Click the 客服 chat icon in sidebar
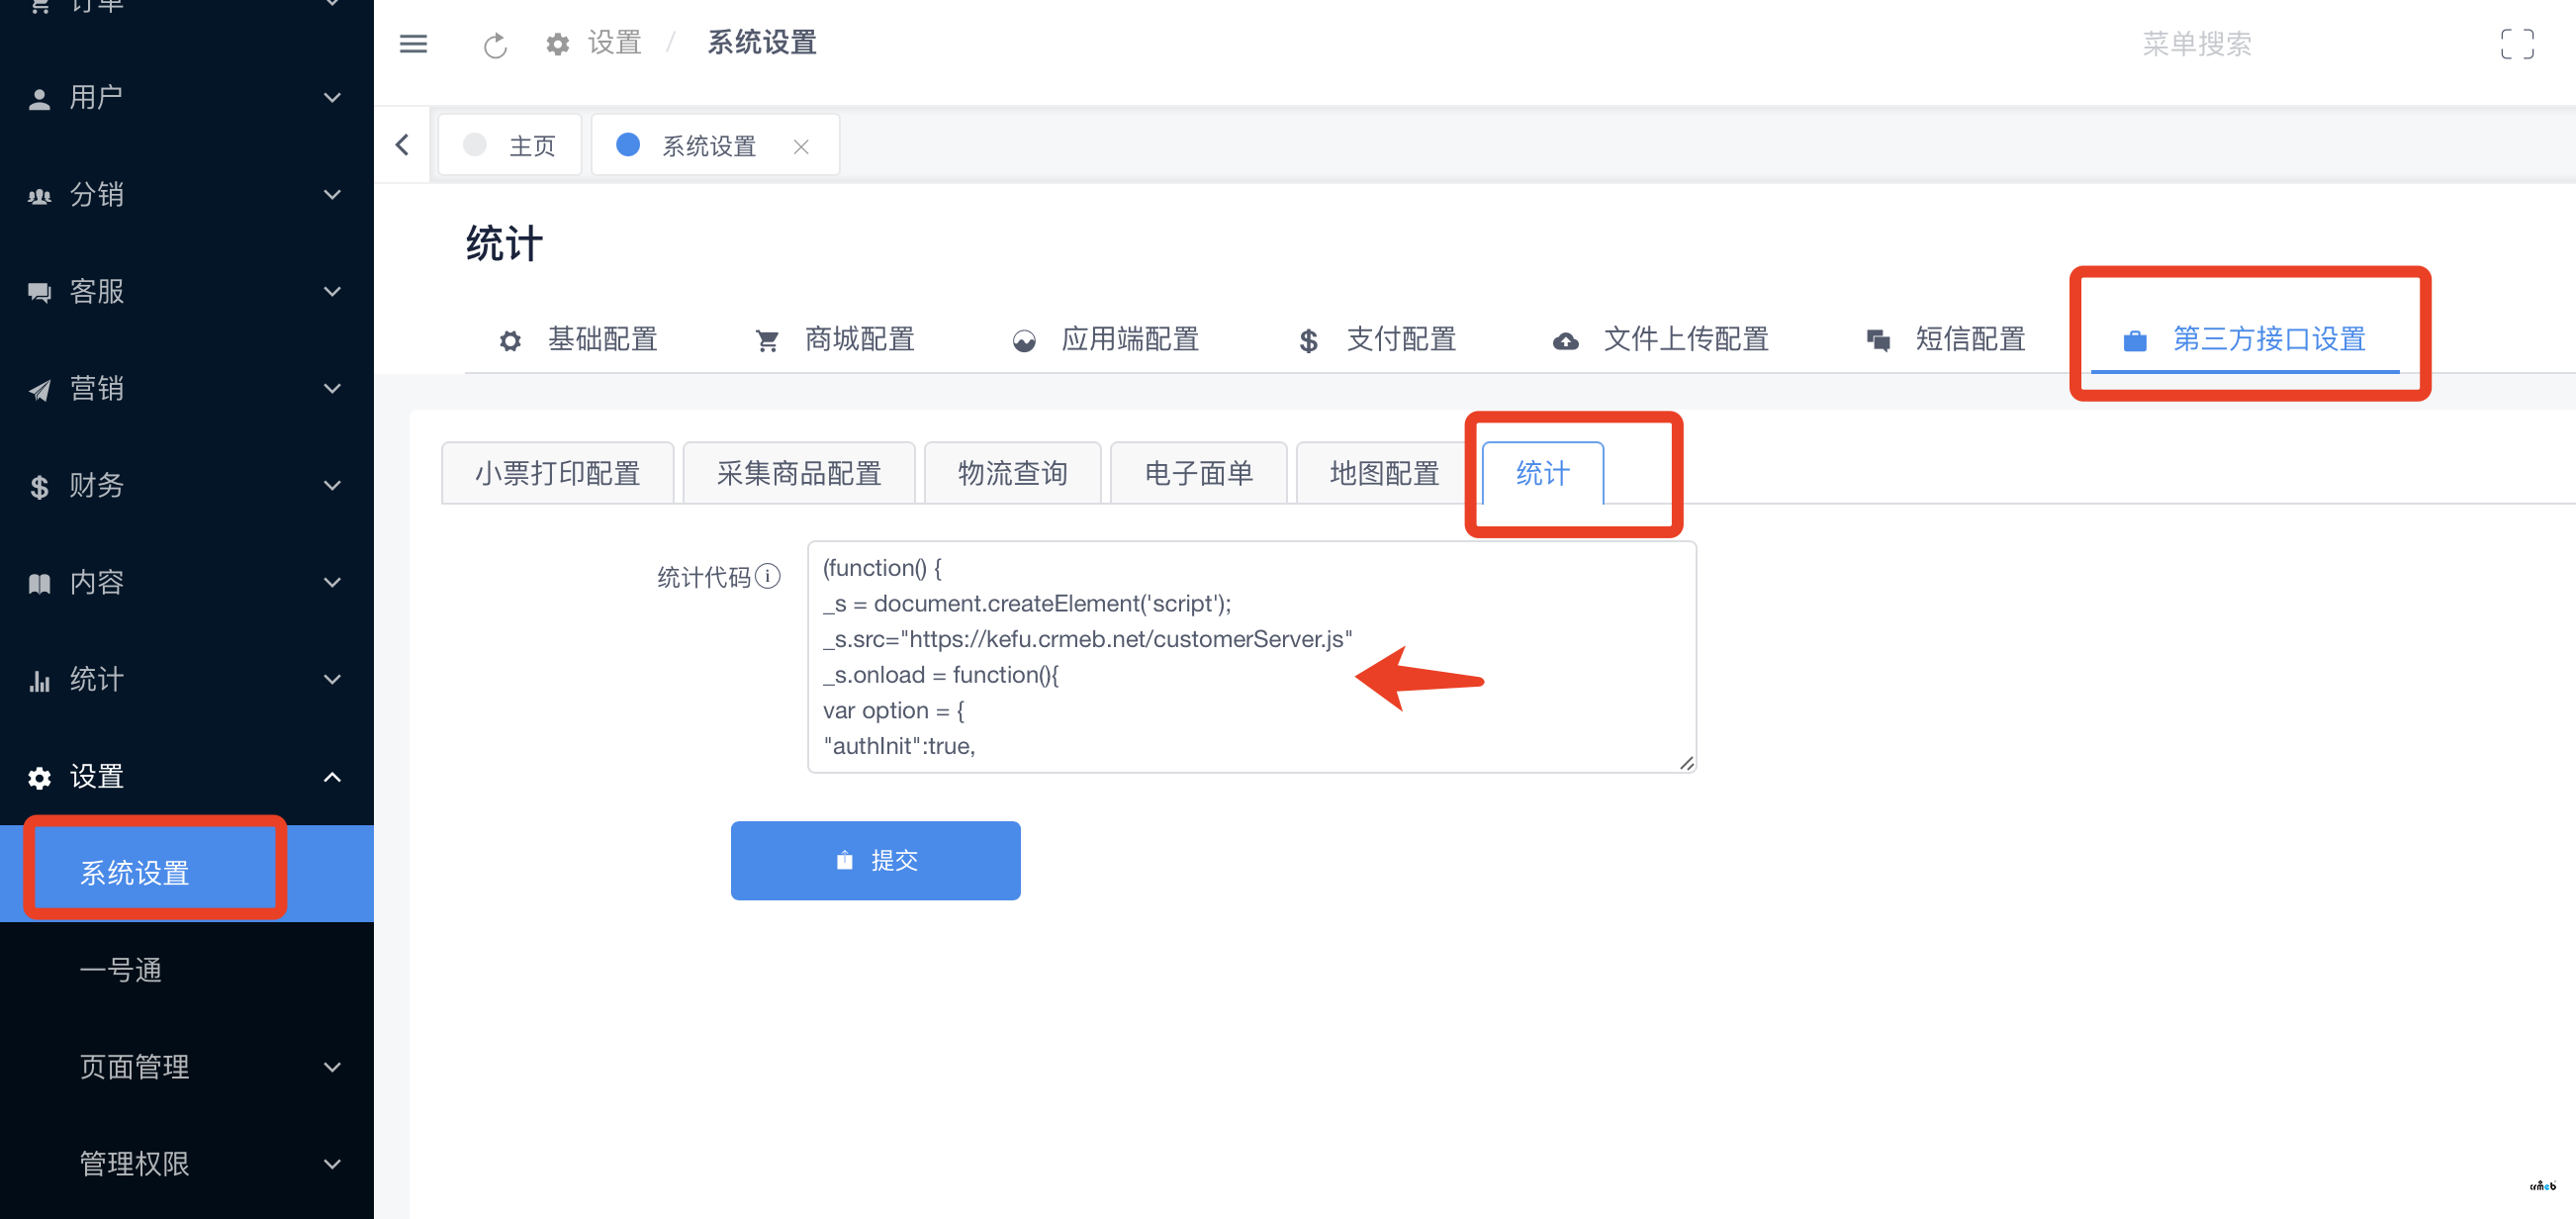Viewport: 2576px width, 1219px height. click(39, 292)
